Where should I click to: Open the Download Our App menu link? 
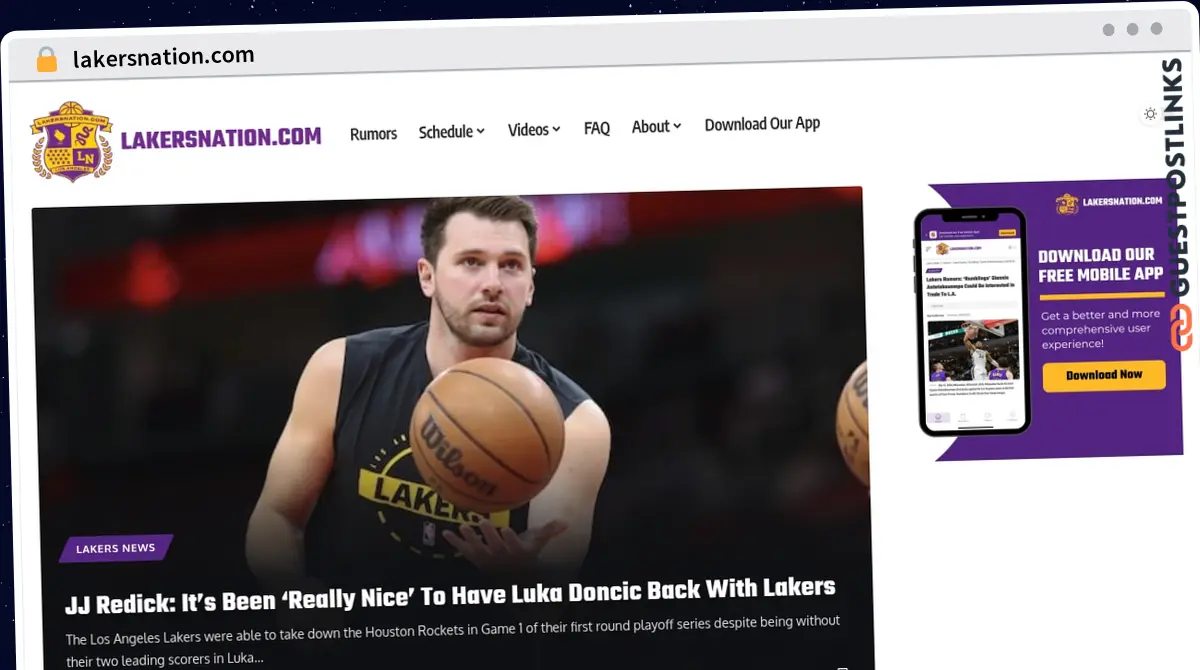[762, 124]
